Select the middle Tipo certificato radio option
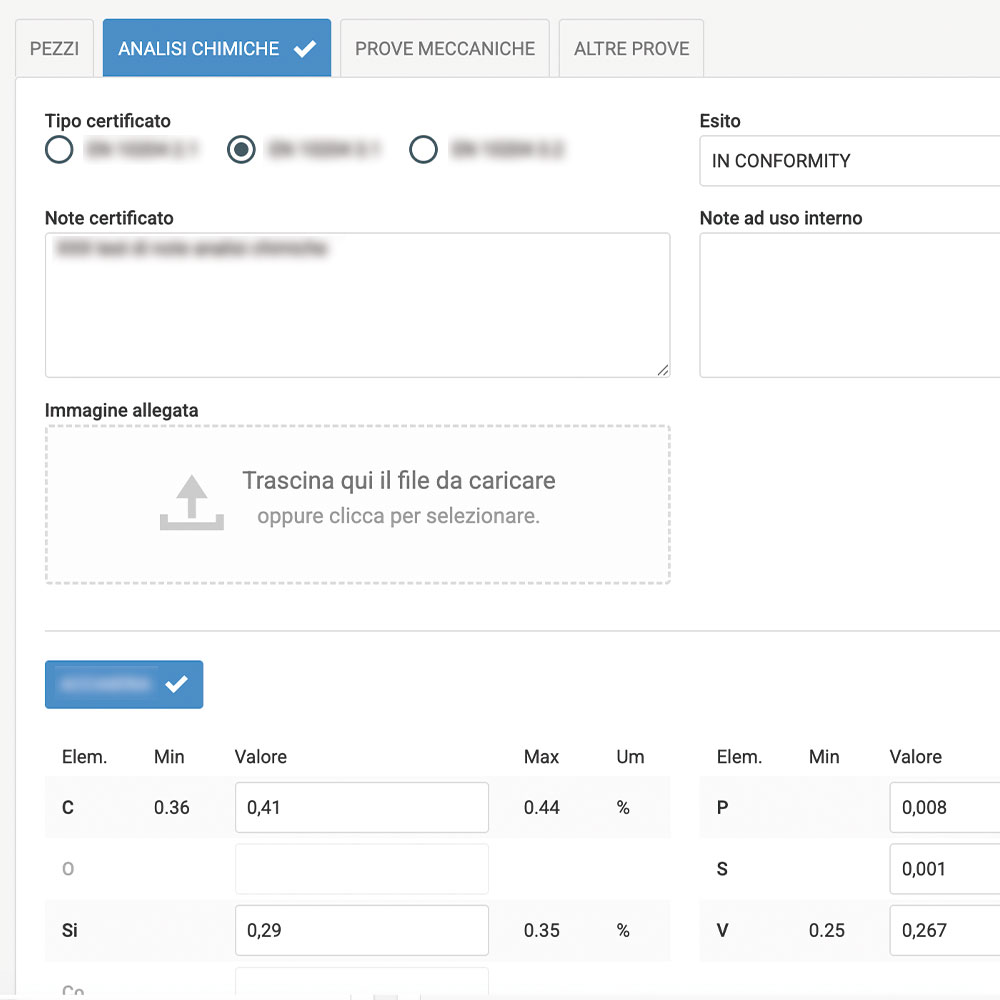 pos(241,150)
